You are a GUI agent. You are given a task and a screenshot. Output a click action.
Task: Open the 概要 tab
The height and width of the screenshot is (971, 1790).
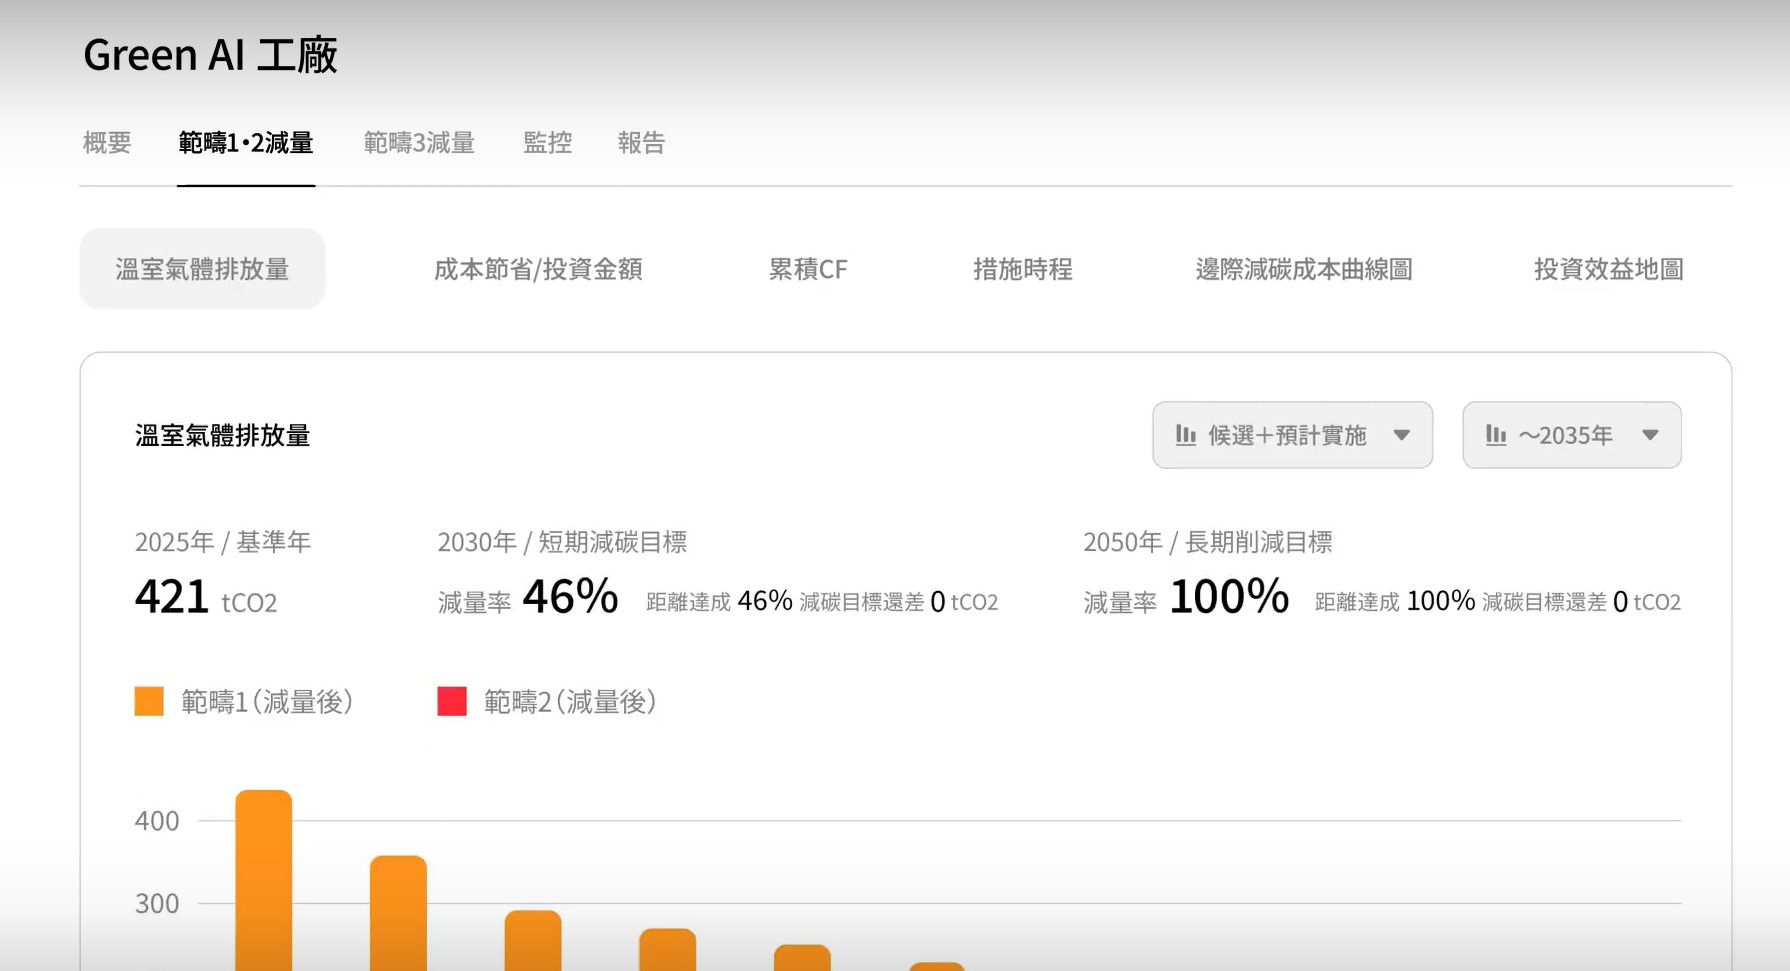(x=107, y=143)
